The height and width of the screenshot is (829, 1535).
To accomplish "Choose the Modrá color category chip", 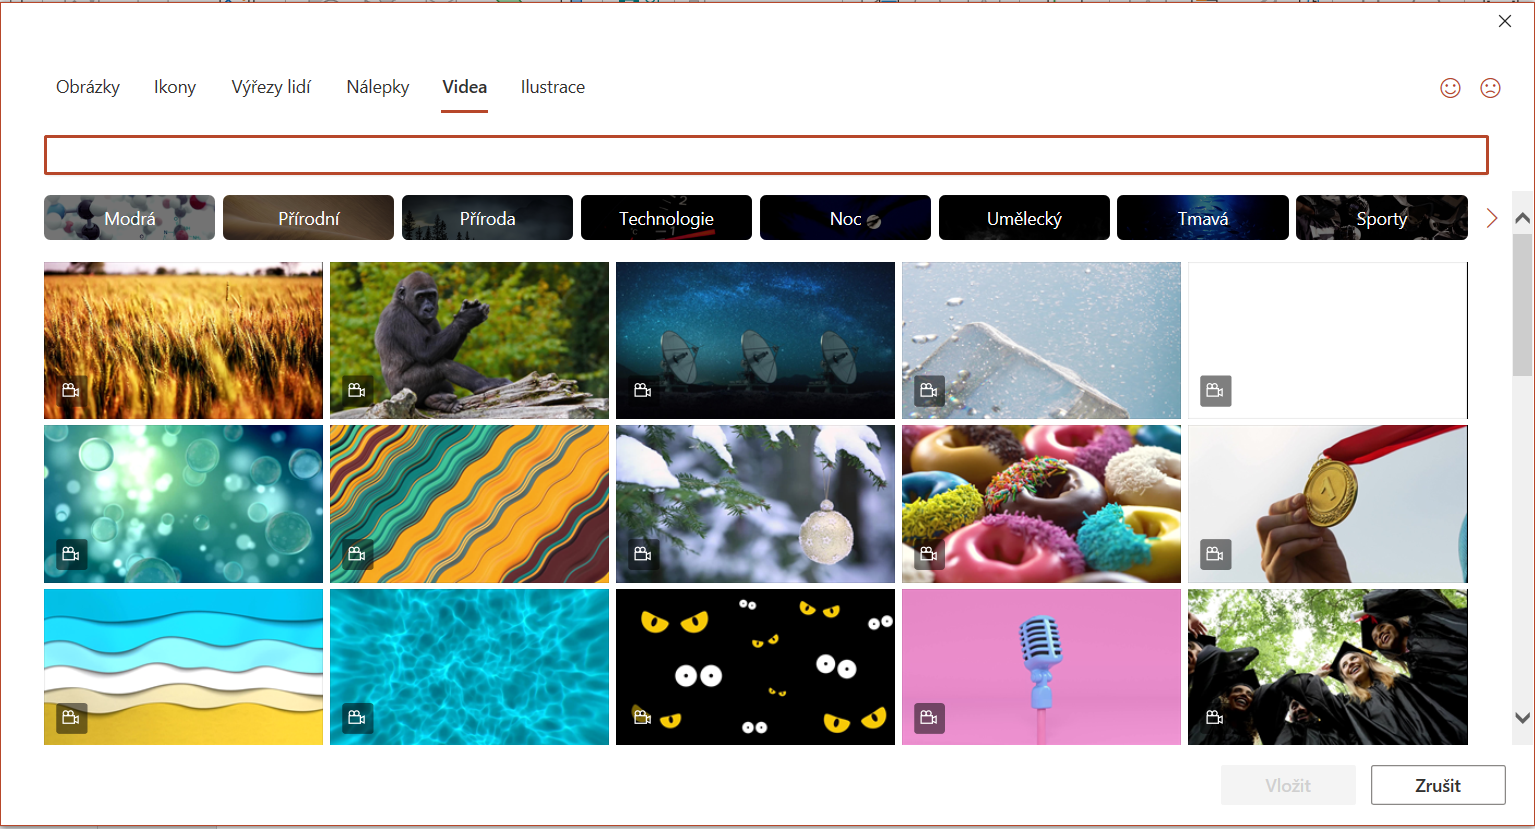I will click(x=130, y=218).
